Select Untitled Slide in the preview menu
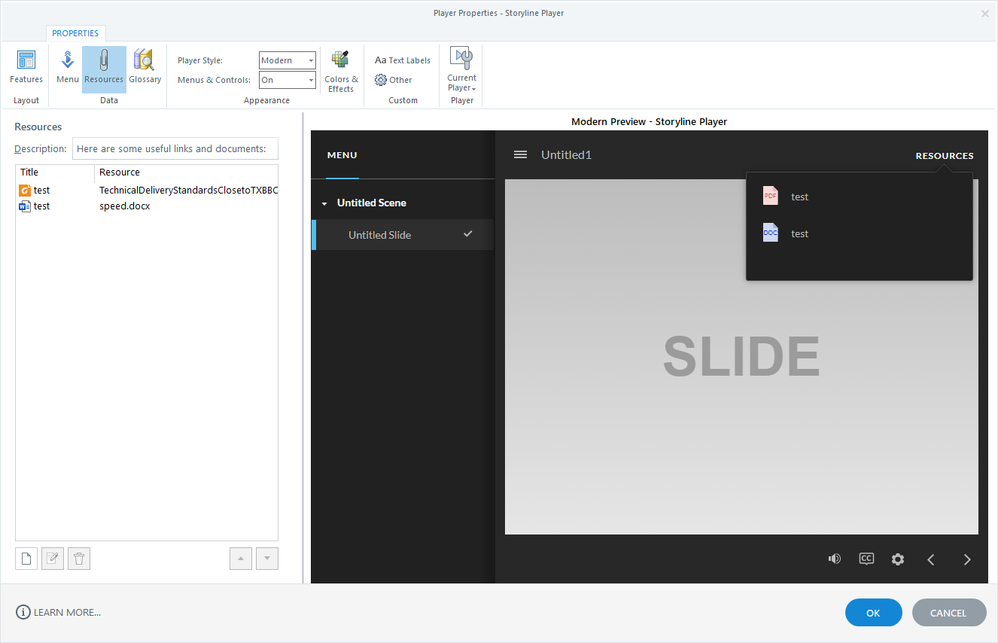Viewport: 998px width, 643px height. (x=403, y=235)
